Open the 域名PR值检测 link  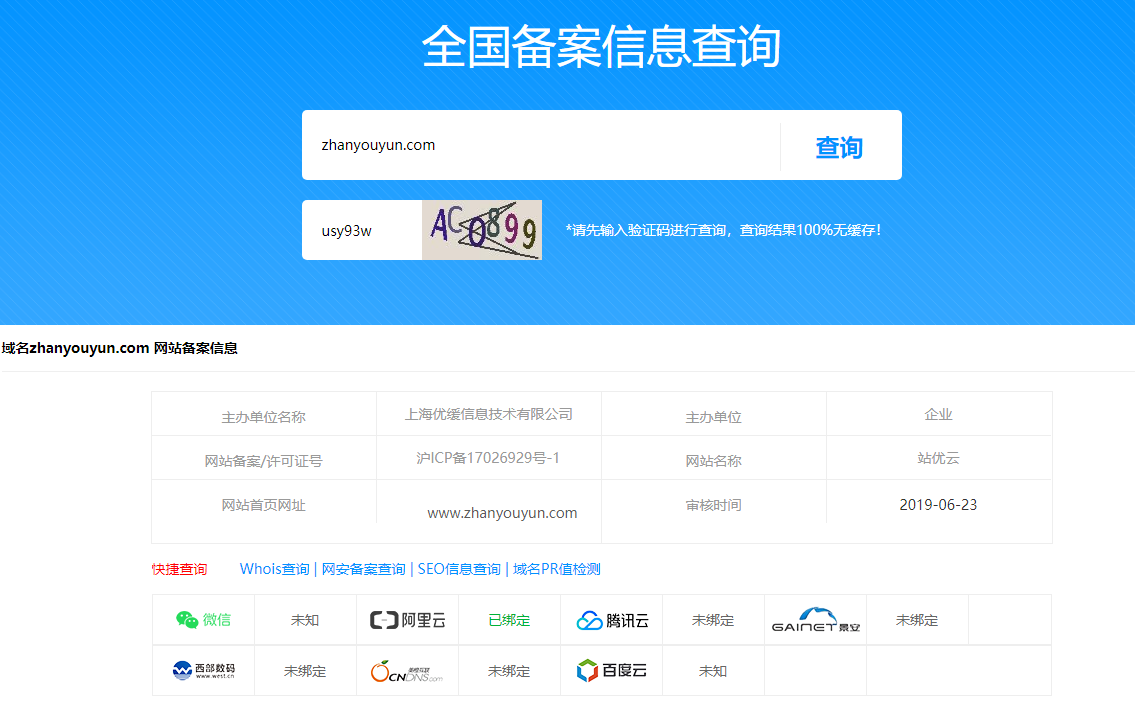(556, 569)
